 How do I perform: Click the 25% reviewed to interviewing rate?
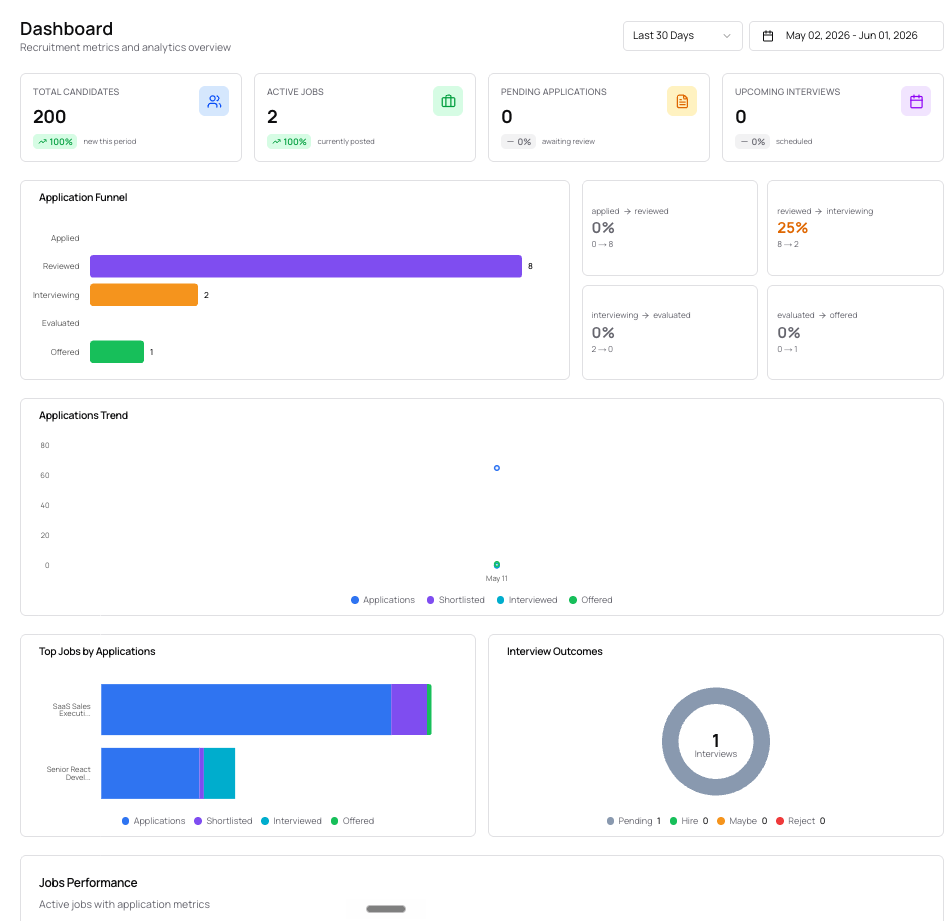pos(792,228)
